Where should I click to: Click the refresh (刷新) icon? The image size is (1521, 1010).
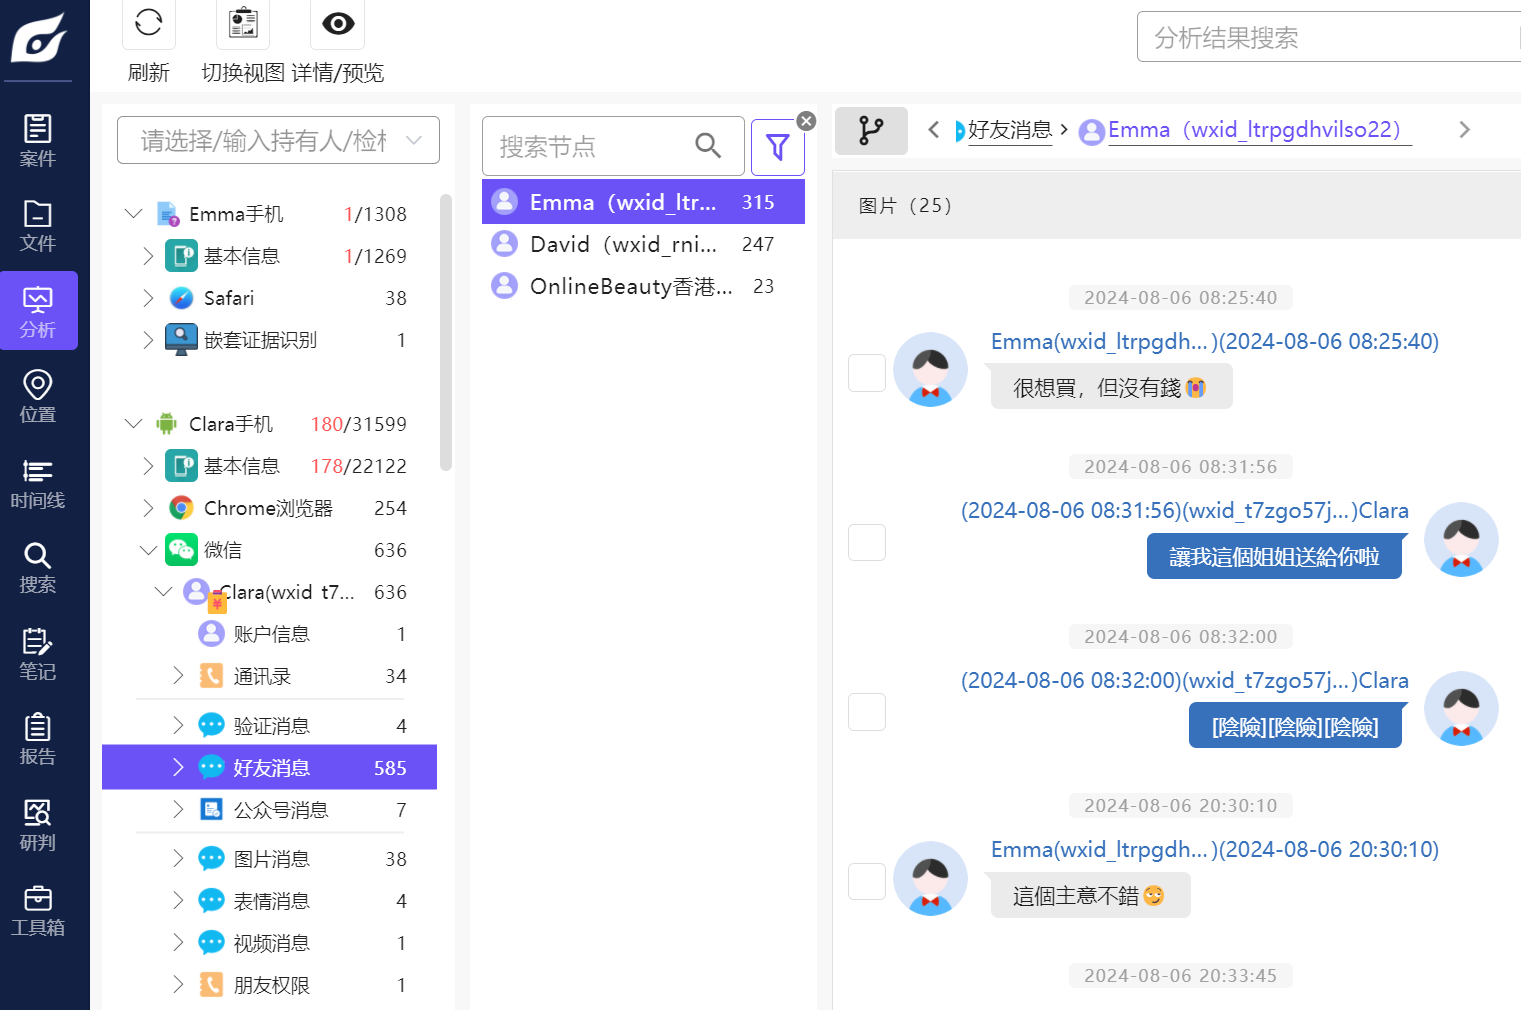148,23
